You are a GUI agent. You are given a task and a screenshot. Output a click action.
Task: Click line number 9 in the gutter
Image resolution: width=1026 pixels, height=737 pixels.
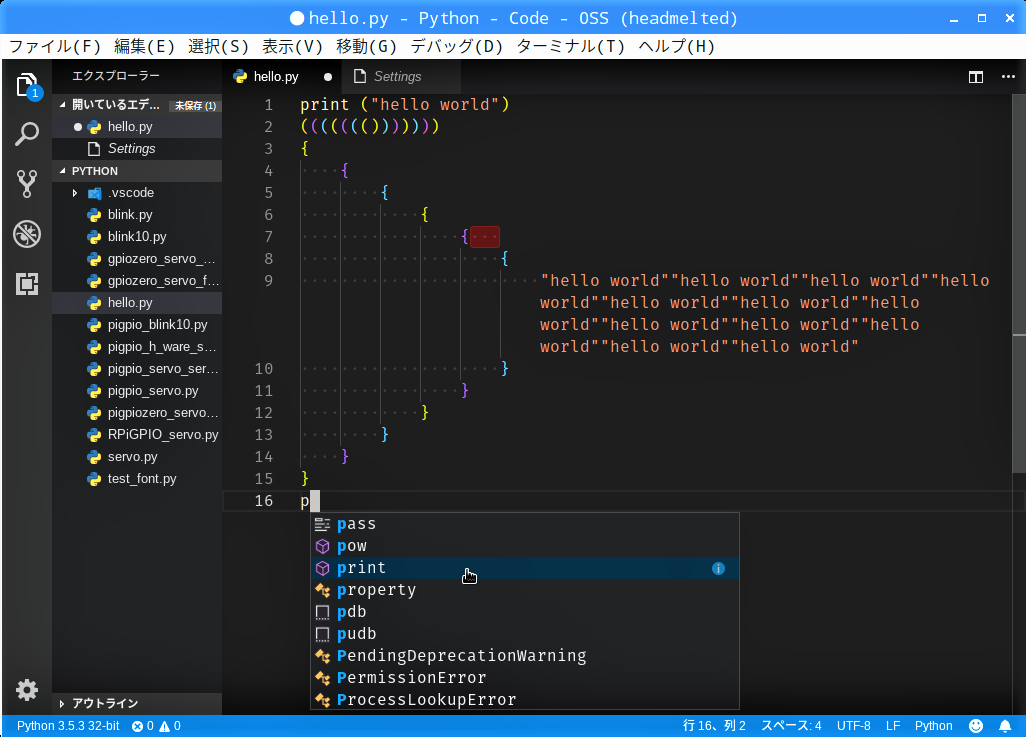click(268, 281)
